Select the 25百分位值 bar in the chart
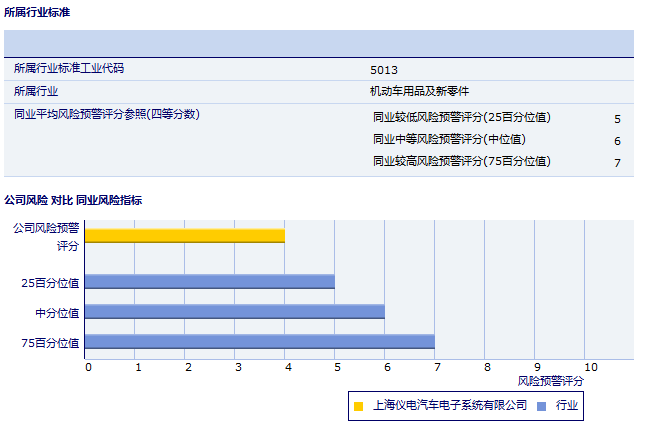The image size is (653, 427). (210, 281)
